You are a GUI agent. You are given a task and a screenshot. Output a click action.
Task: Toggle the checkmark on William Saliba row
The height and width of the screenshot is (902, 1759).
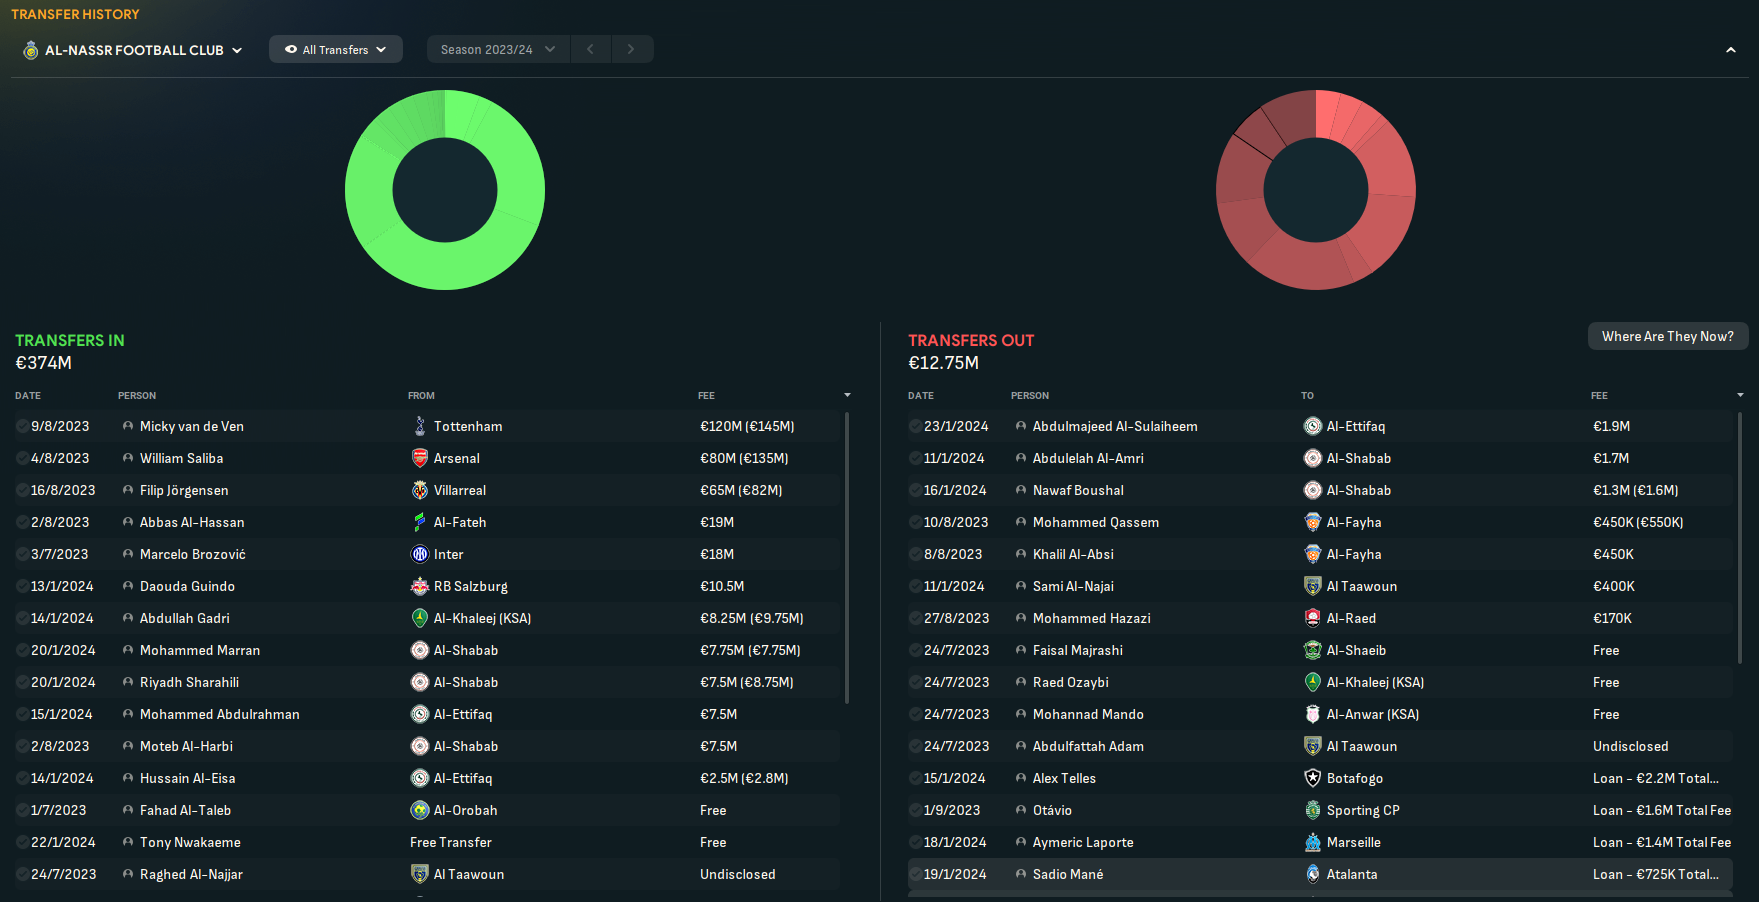22,458
